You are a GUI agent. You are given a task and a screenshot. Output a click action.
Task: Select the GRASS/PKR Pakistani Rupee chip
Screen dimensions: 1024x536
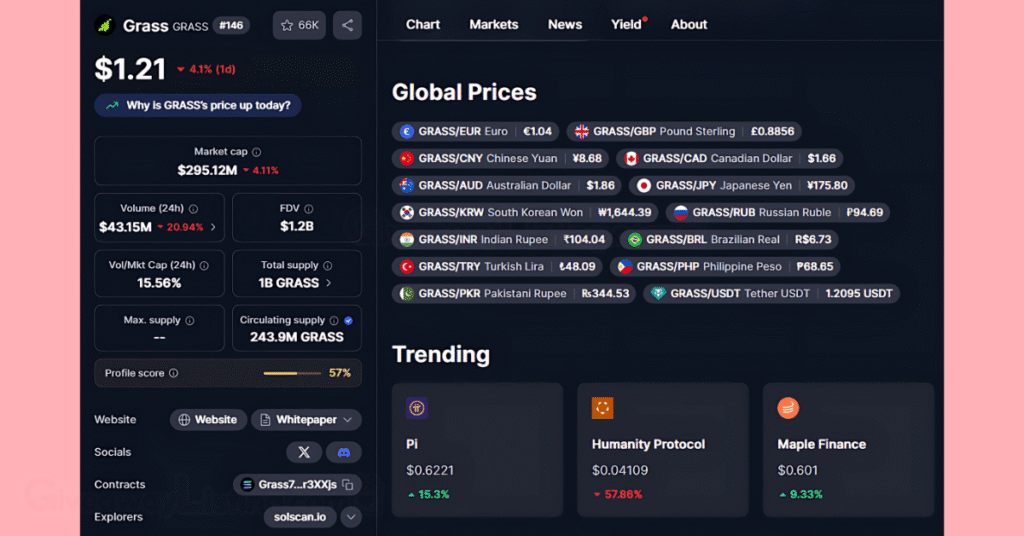coord(515,294)
